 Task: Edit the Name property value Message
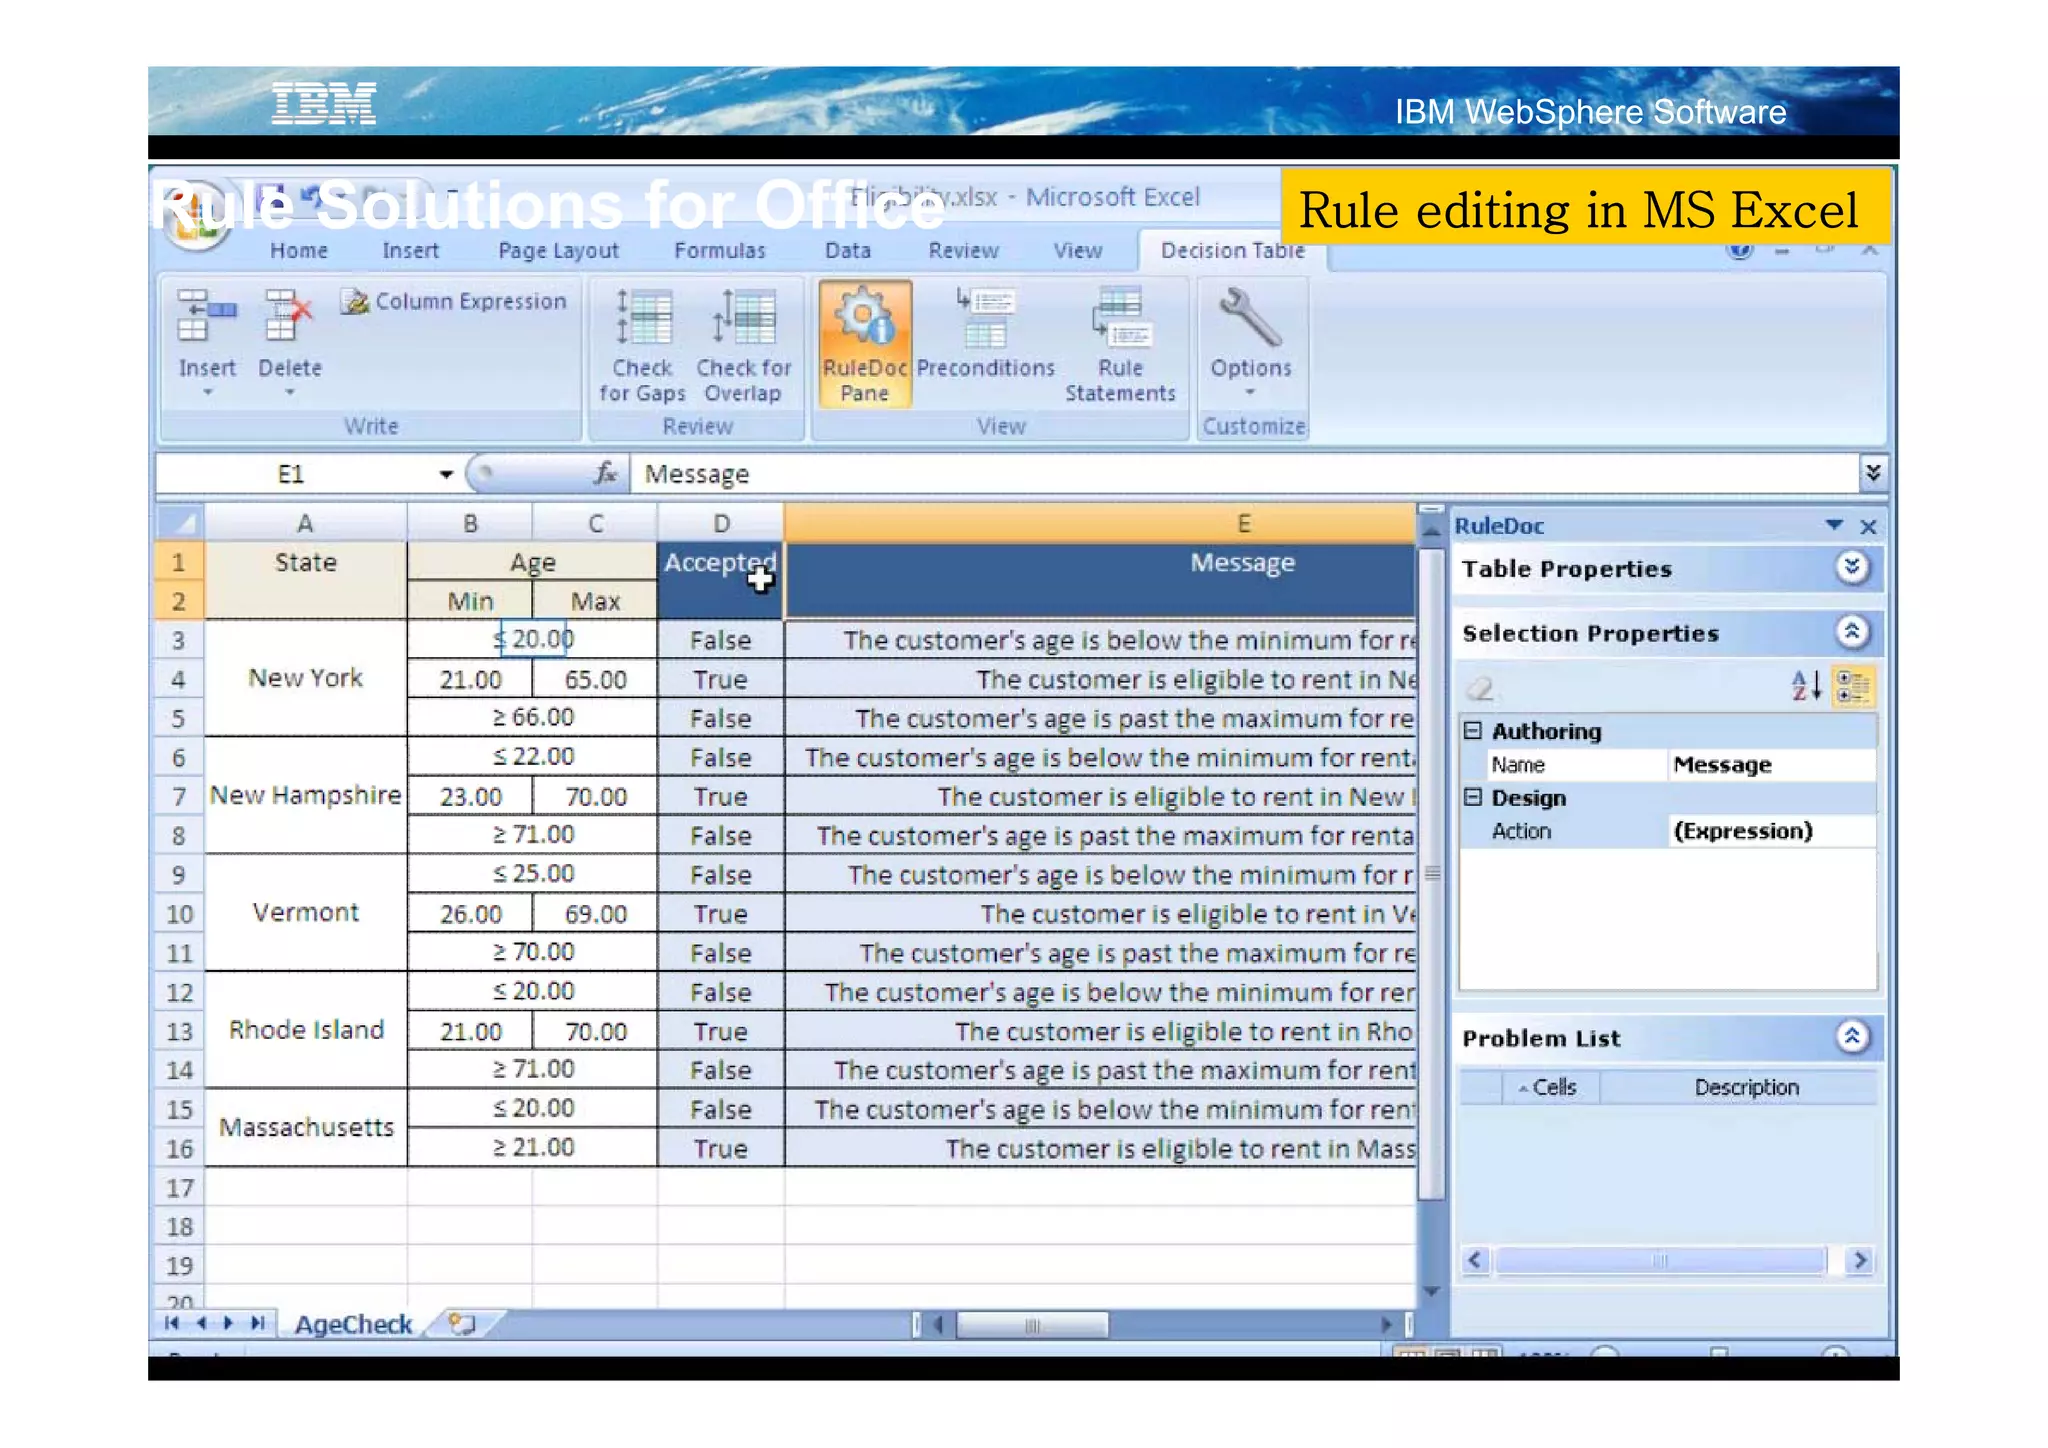[x=1771, y=765]
